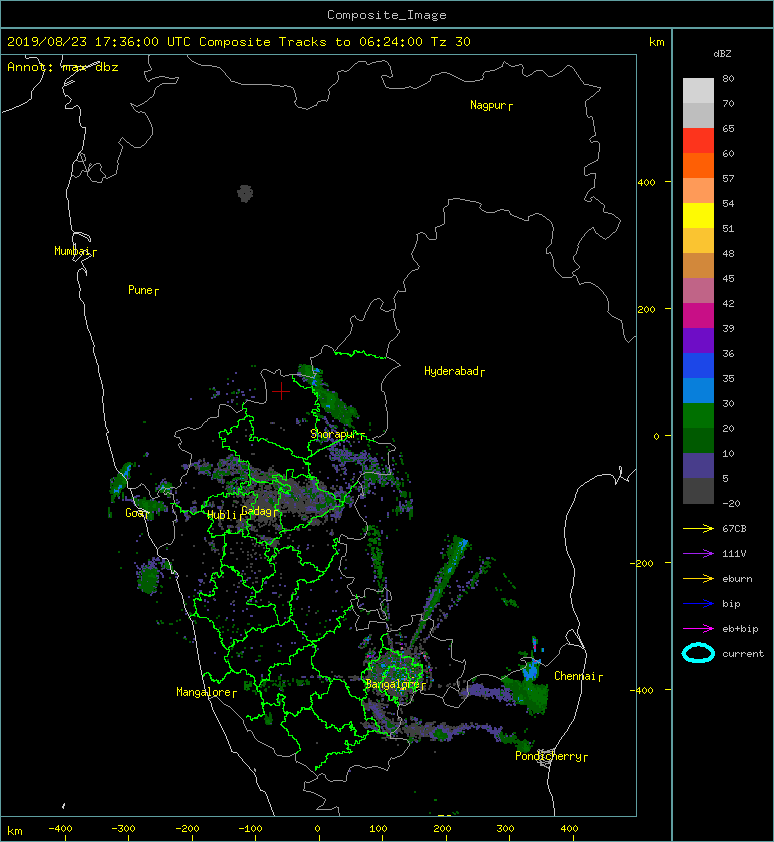Click the gray echo blob north of Pune
Image resolution: width=774 pixels, height=842 pixels.
(245, 193)
